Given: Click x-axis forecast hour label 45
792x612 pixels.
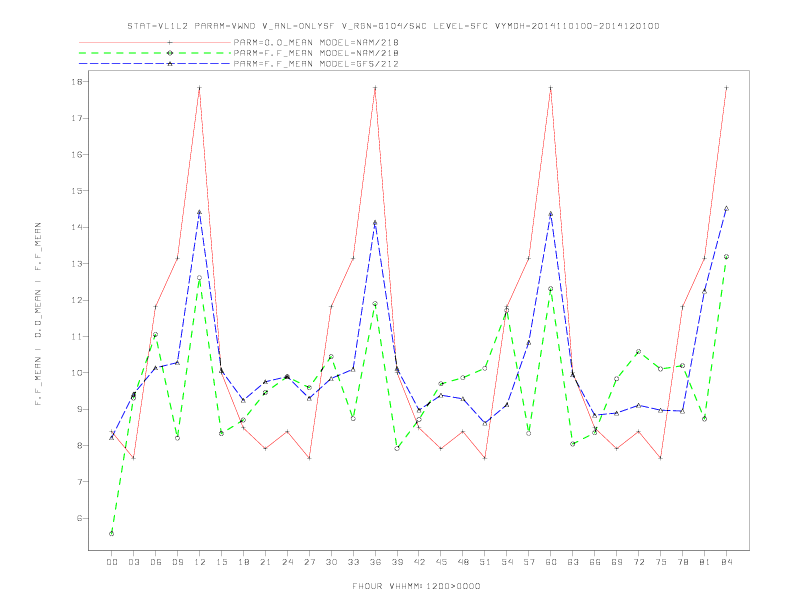Looking at the screenshot, I should (441, 562).
